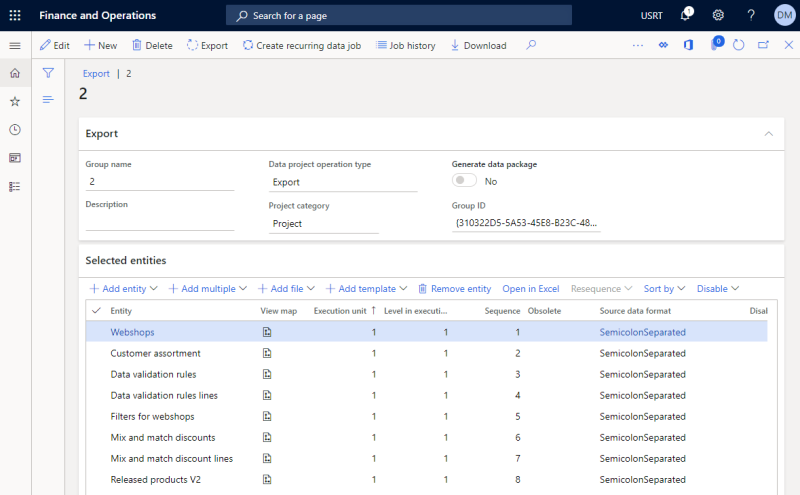This screenshot has width=800, height=495.
Task: Open the notifications bell
Action: [x=686, y=15]
